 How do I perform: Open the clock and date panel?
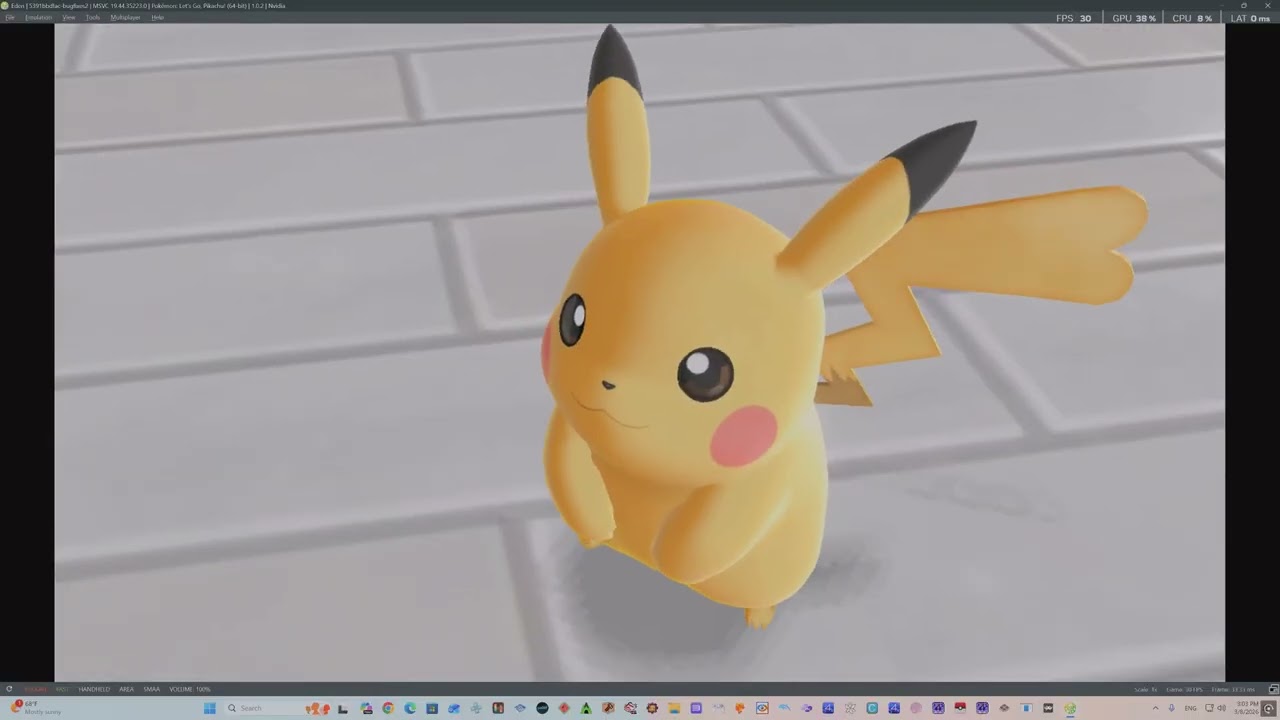(1246, 708)
